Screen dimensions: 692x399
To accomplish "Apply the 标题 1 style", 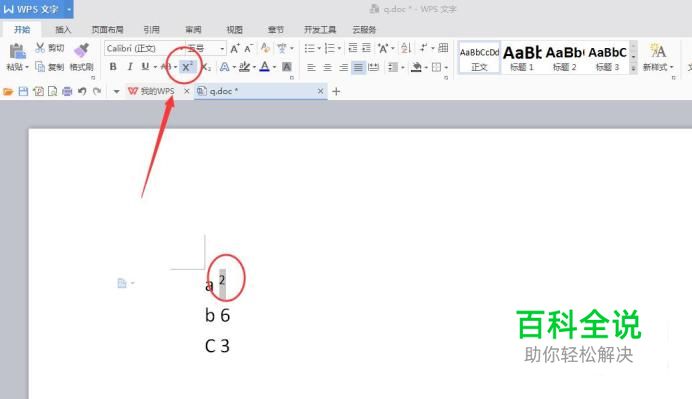I will (x=522, y=57).
